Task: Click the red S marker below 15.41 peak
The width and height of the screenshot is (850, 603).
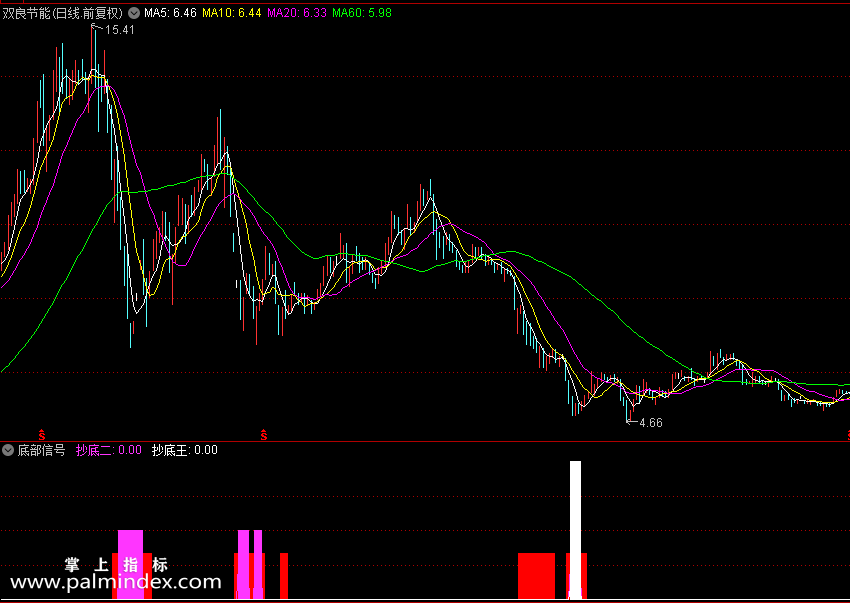Action: point(41,434)
